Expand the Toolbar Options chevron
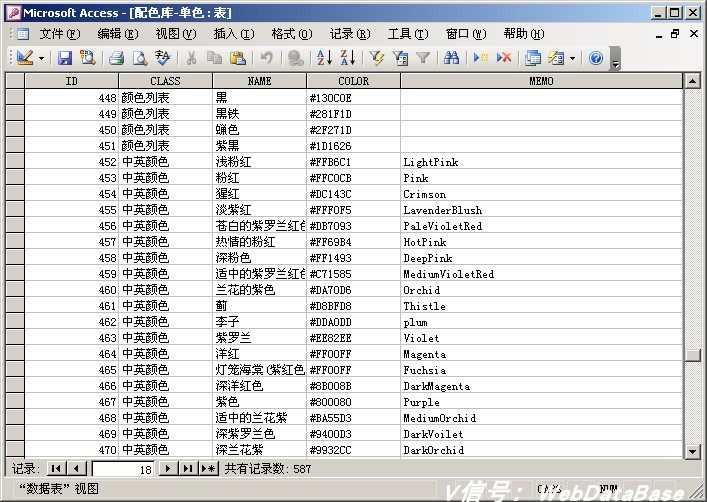Image resolution: width=707 pixels, height=502 pixels. pos(615,59)
